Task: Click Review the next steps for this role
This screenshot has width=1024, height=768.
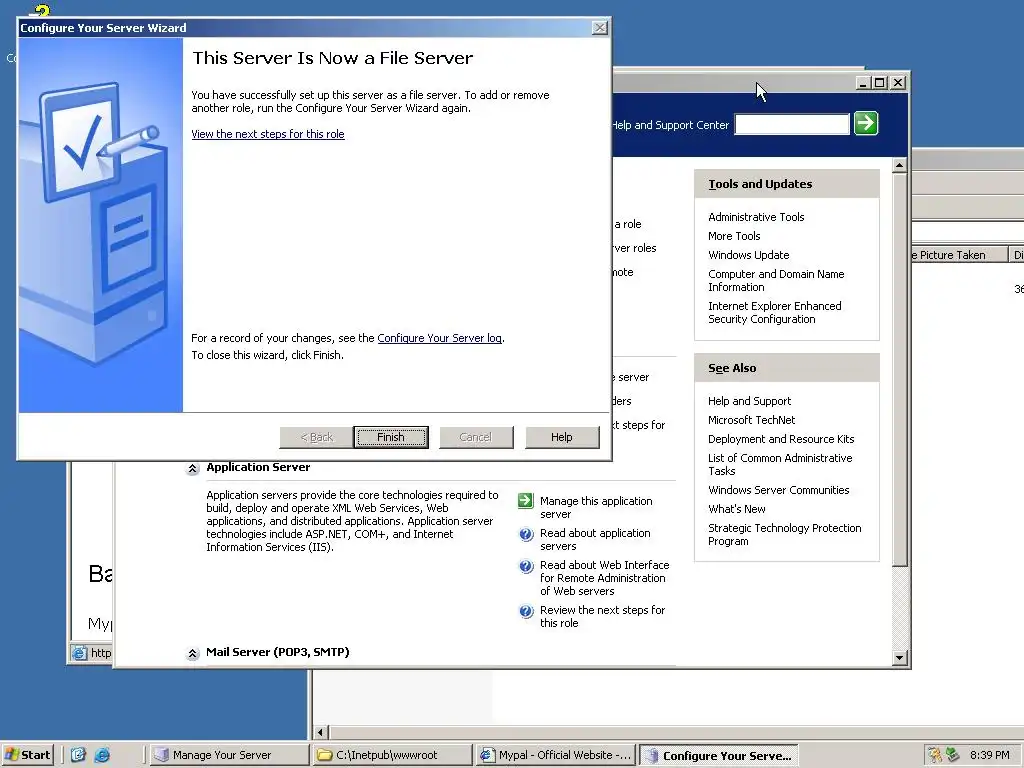Action: click(602, 616)
